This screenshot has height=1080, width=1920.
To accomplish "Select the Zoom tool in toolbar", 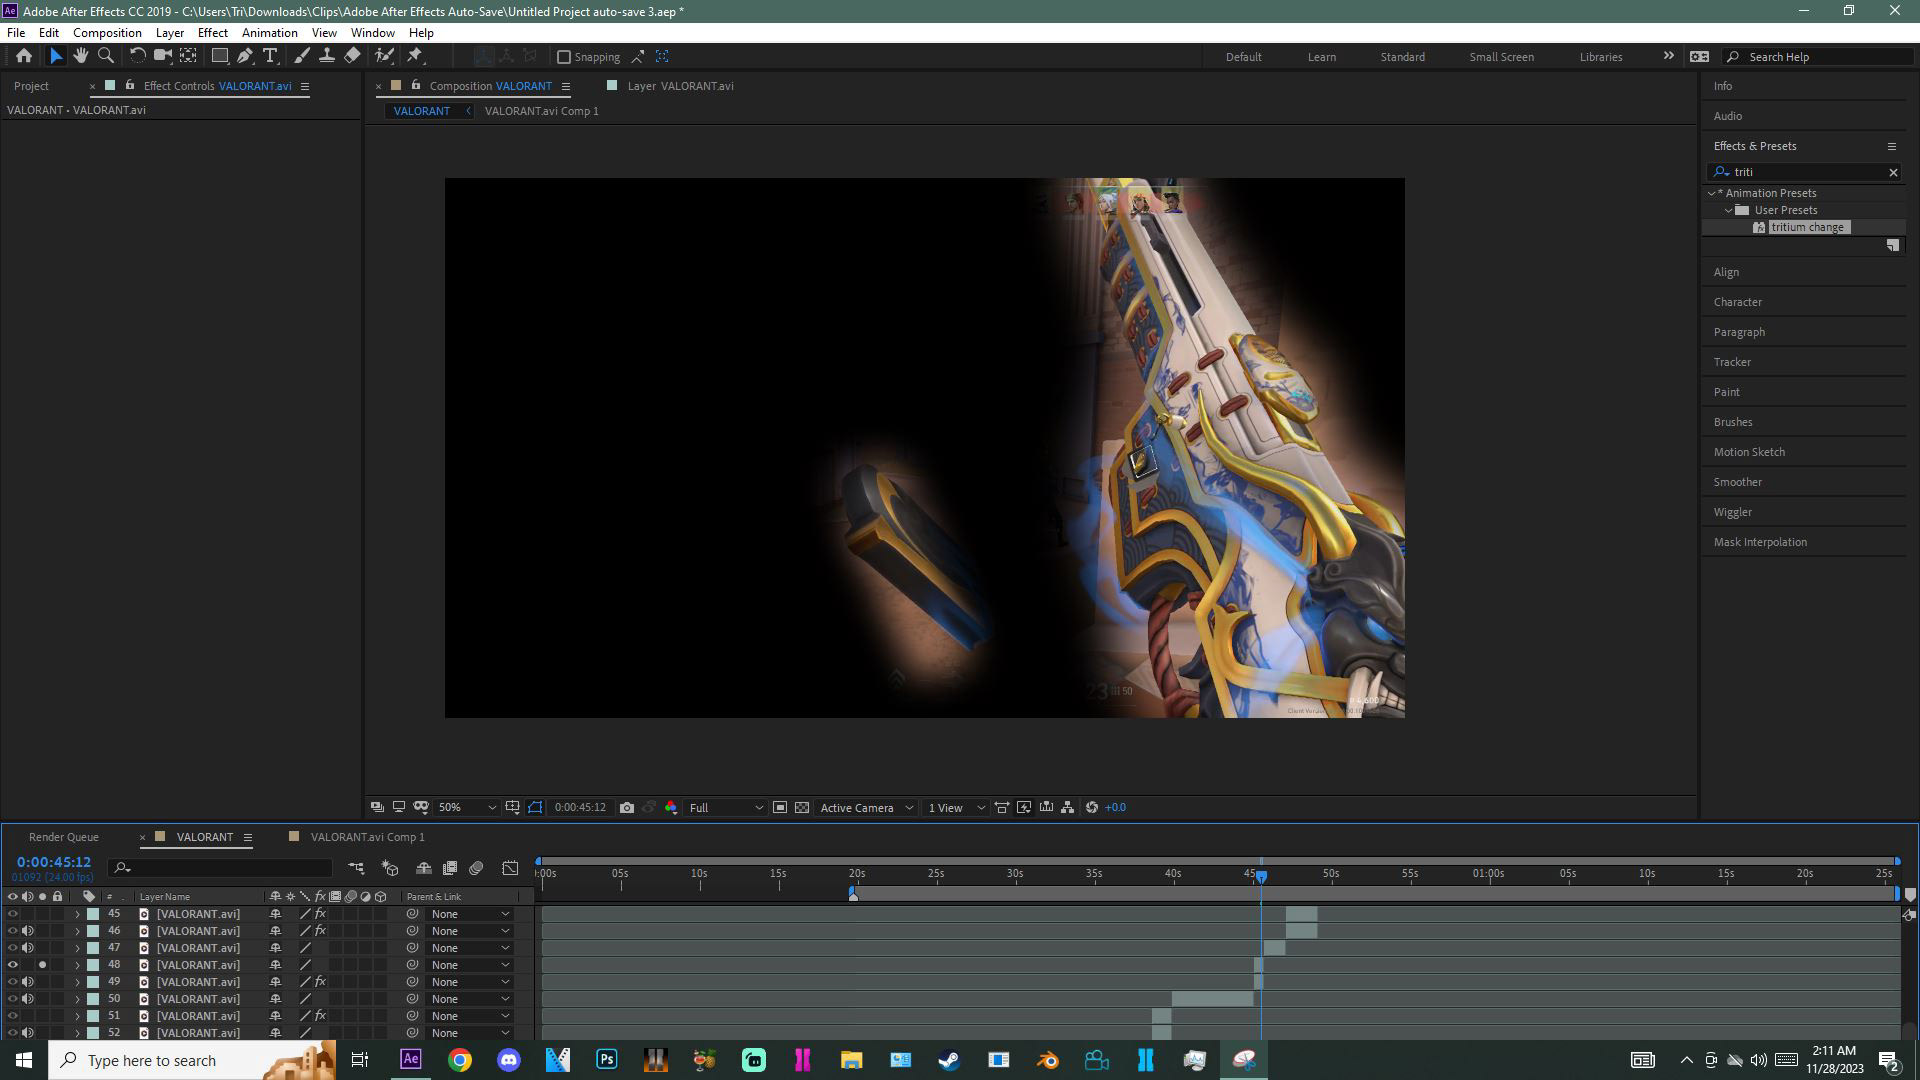I will [106, 56].
